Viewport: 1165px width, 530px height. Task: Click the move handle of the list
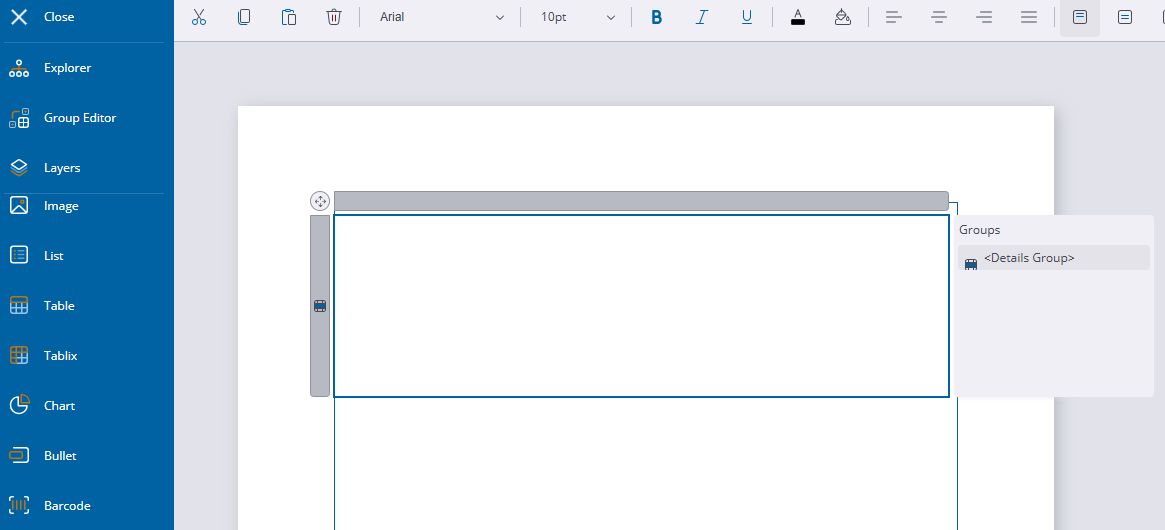[320, 201]
